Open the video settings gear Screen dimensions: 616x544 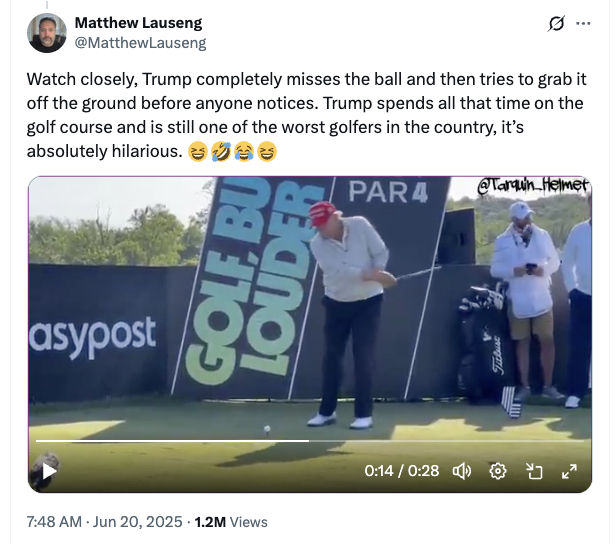pos(498,471)
